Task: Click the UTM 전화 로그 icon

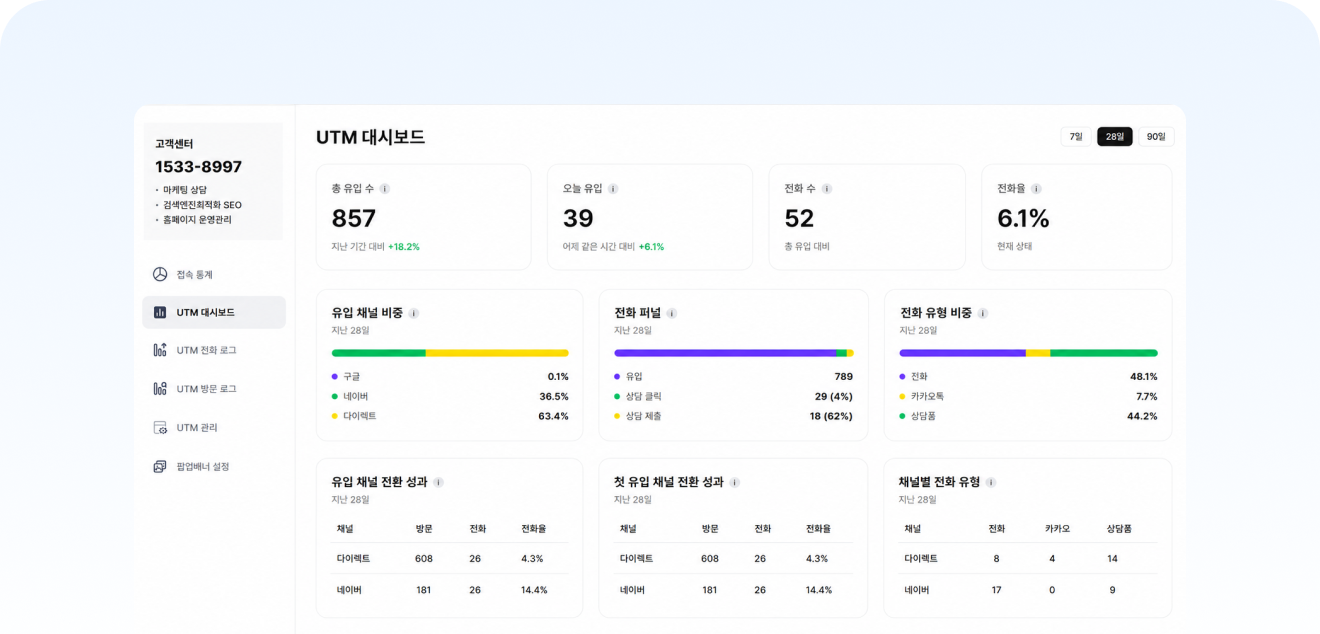Action: (x=160, y=350)
